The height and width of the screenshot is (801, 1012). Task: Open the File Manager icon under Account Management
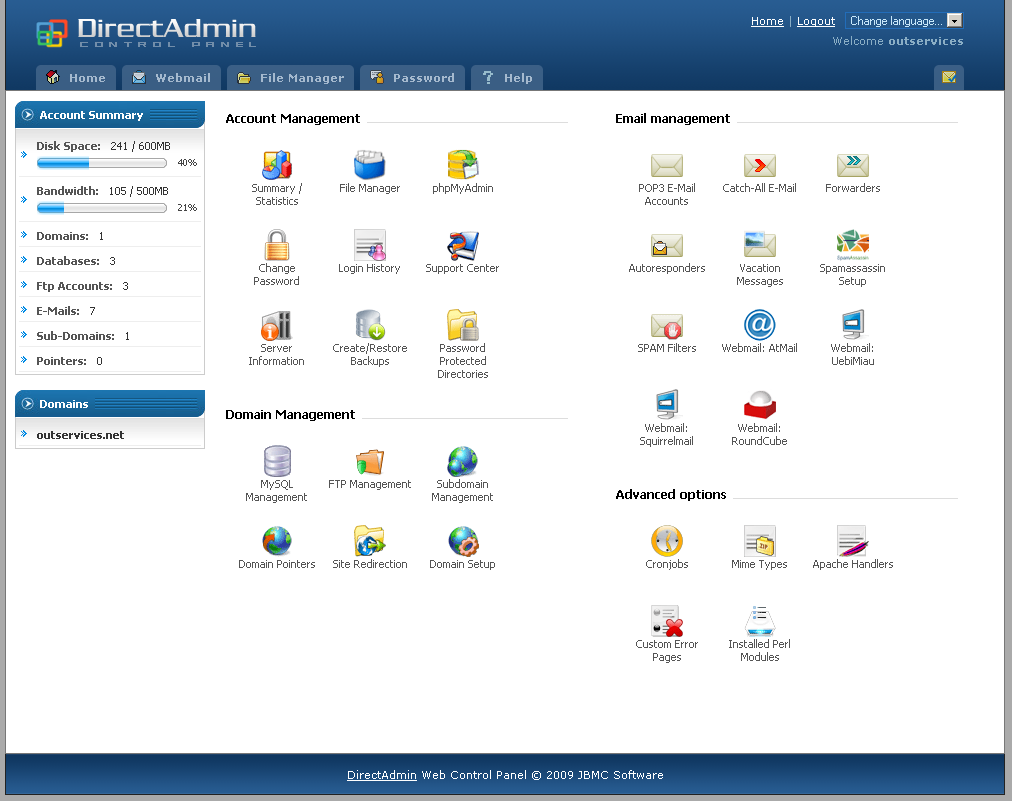point(369,165)
